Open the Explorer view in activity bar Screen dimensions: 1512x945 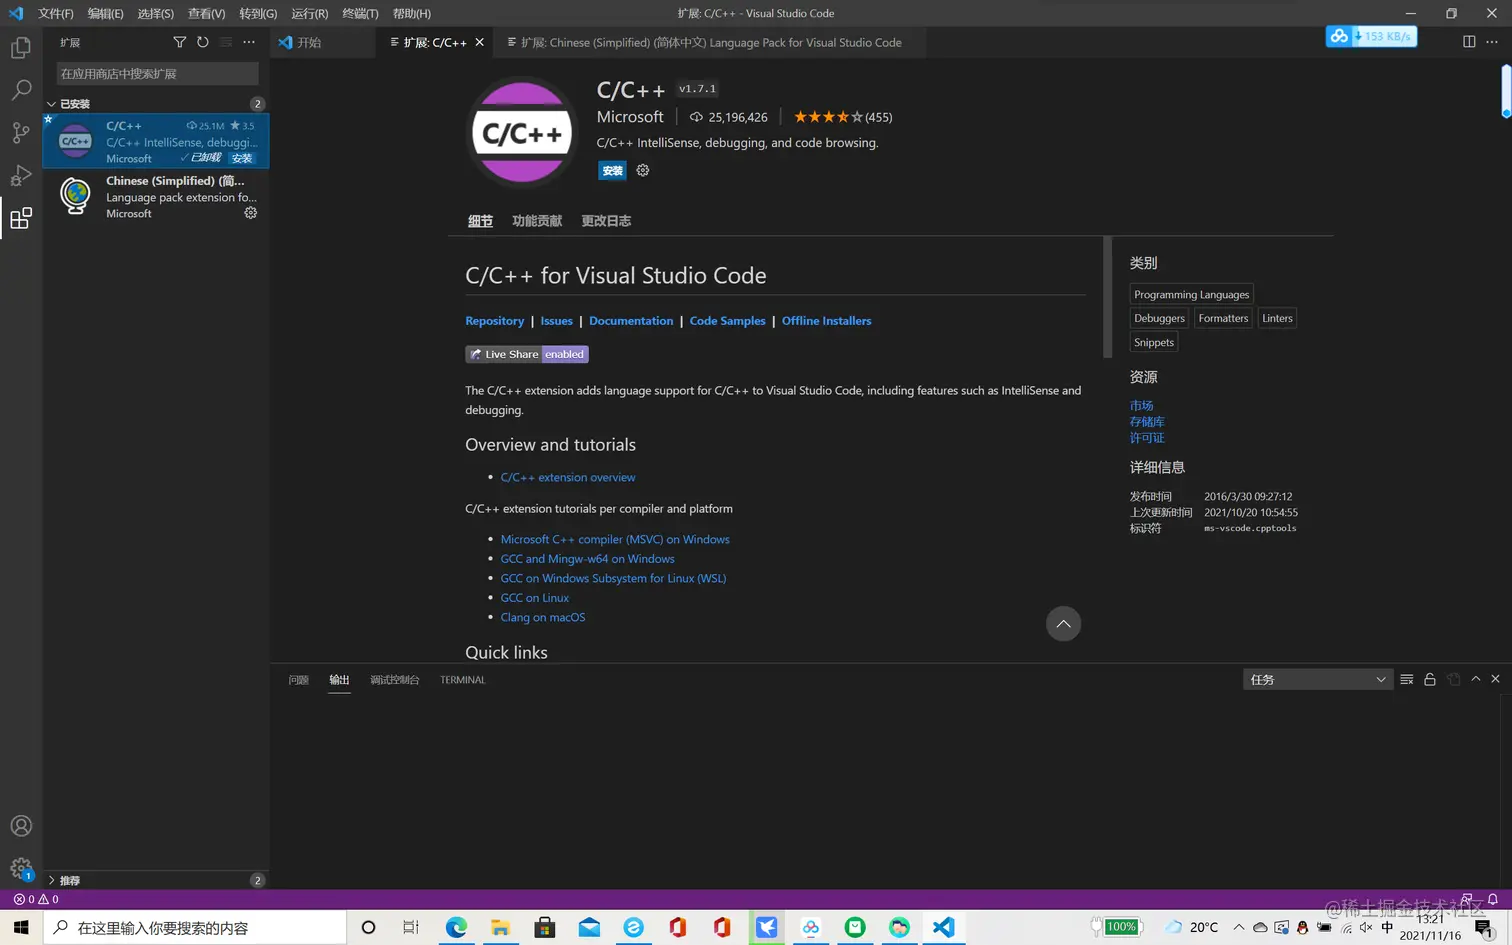point(20,47)
